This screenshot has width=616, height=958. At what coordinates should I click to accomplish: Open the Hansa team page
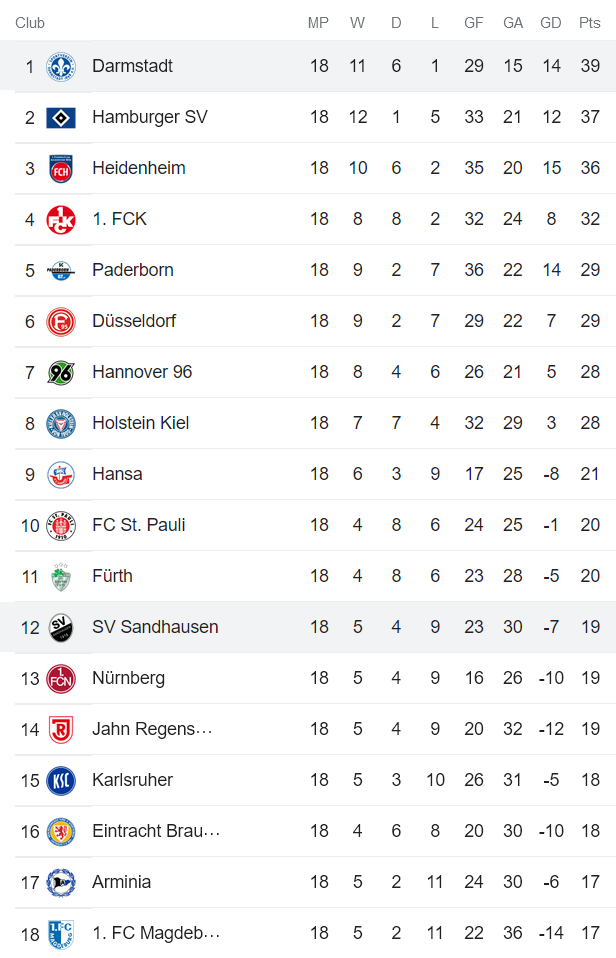point(117,473)
